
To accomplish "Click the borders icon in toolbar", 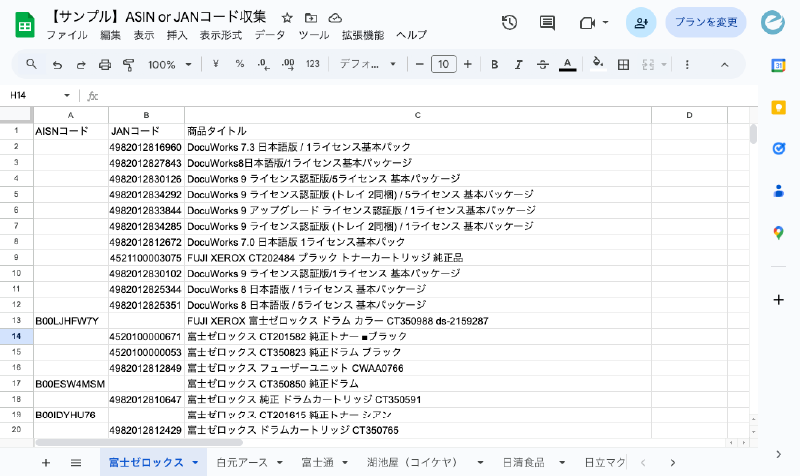I will 623,64.
